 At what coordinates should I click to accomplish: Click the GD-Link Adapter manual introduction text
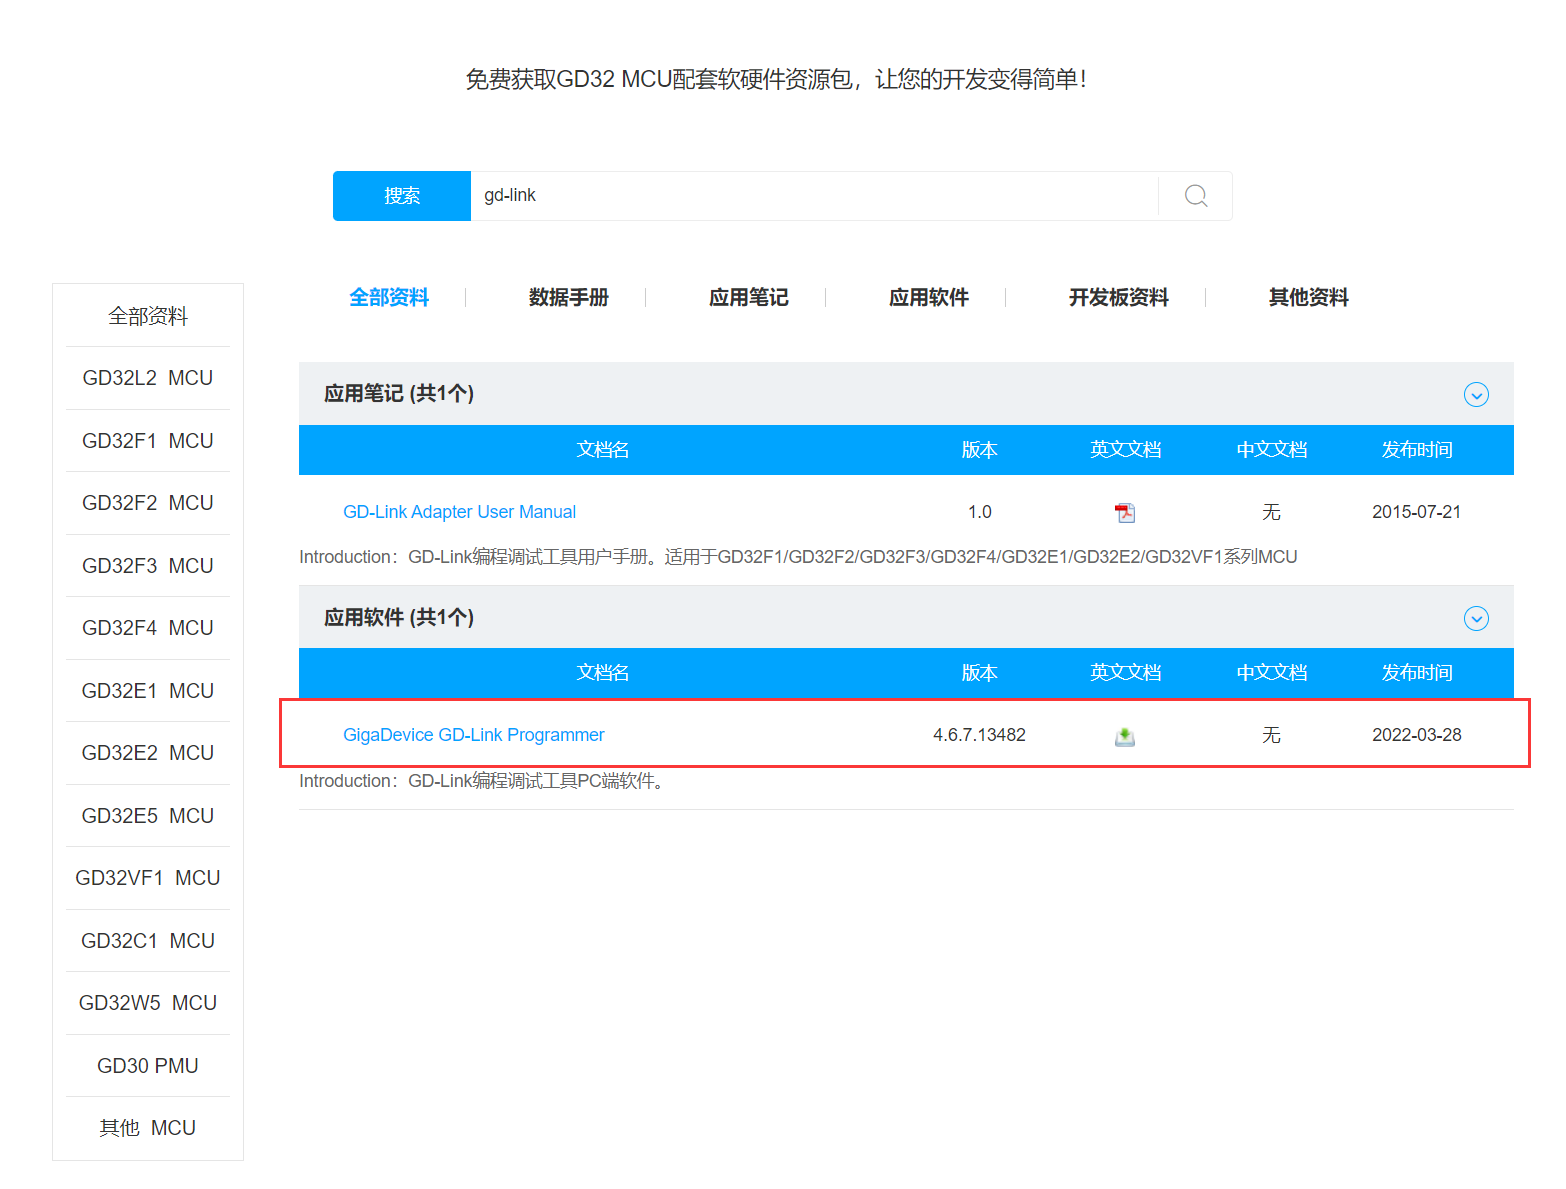pyautogui.click(x=798, y=557)
